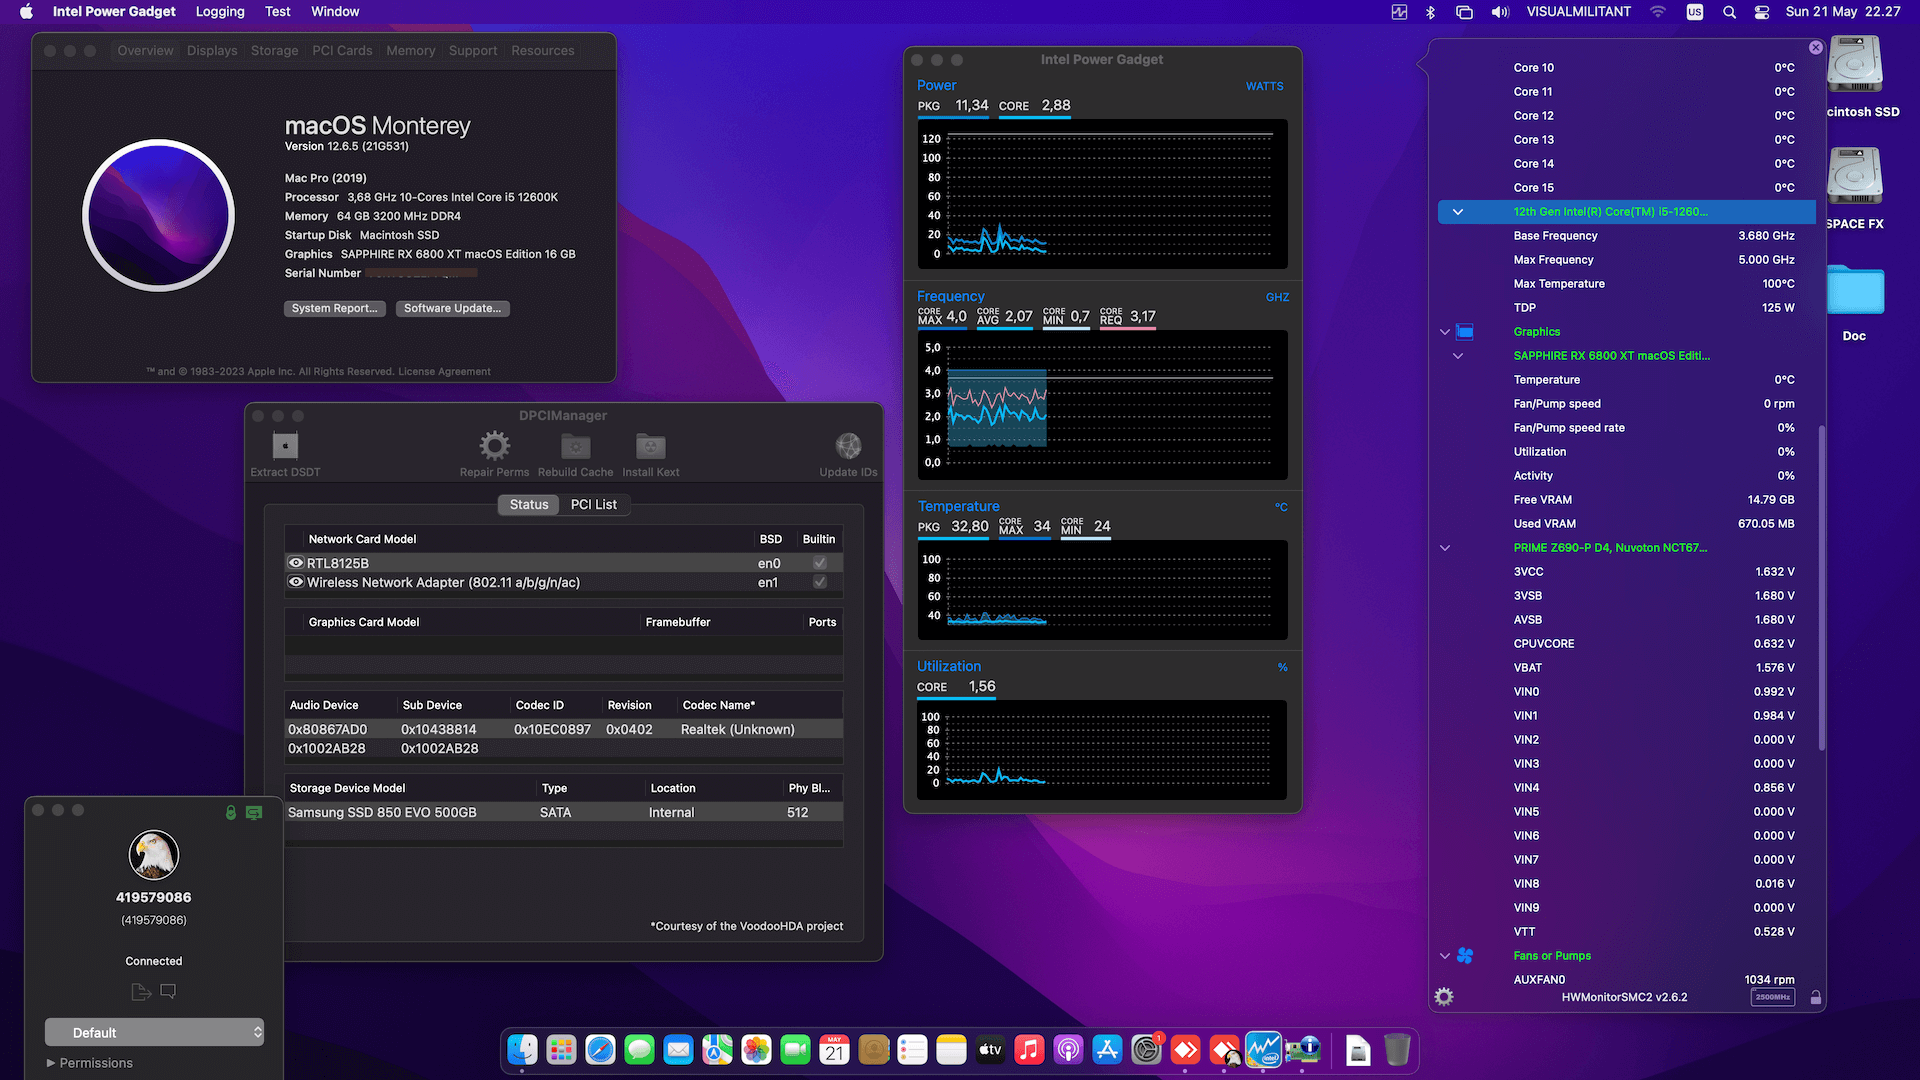1920x1080 pixels.
Task: Click the Rebuild Cache folder icon
Action: [x=575, y=445]
